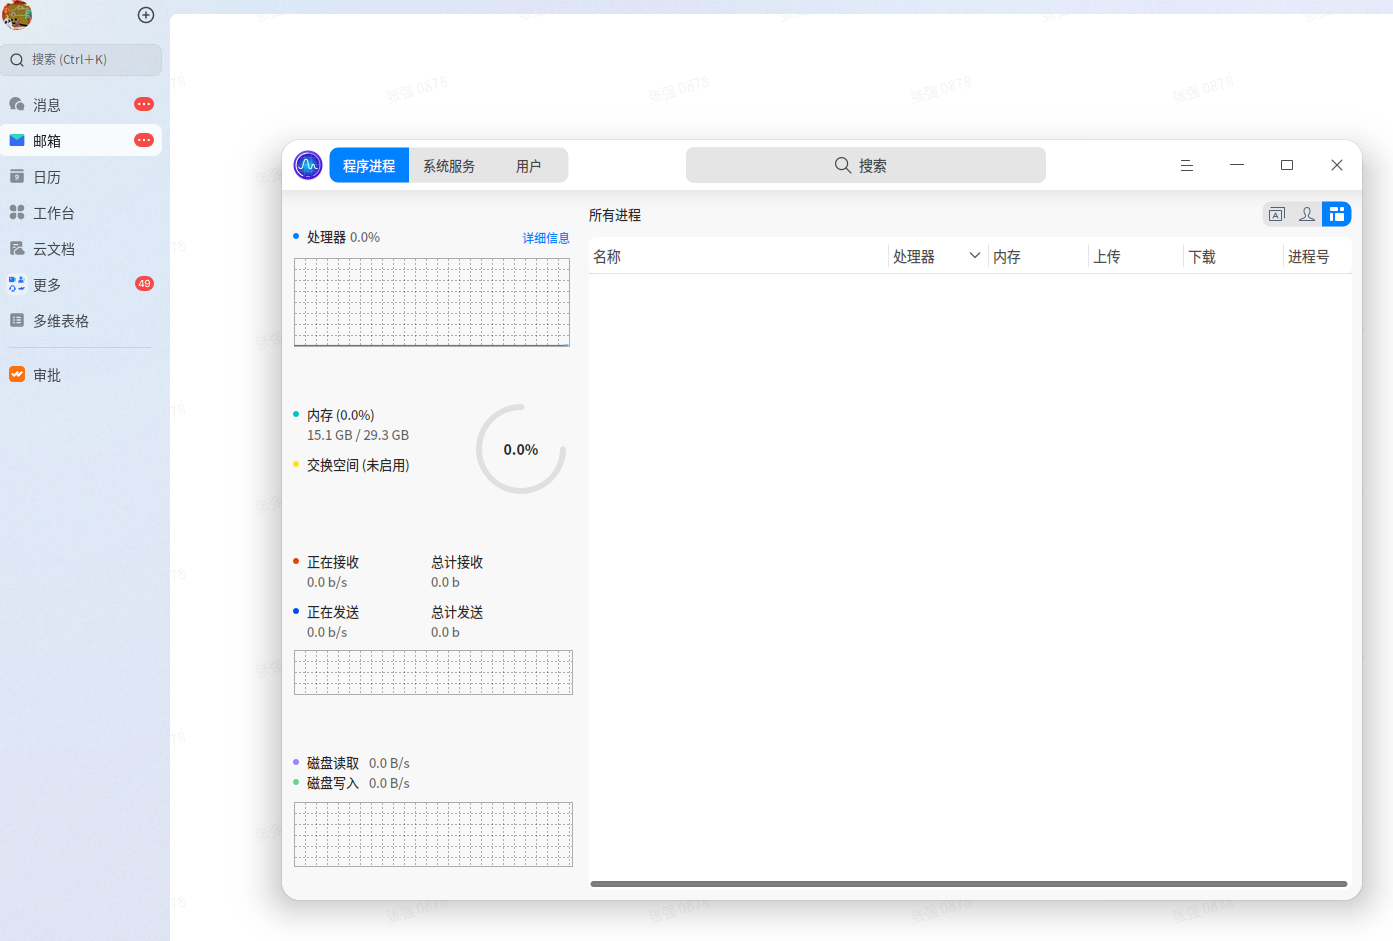Image resolution: width=1393 pixels, height=941 pixels.
Task: Show only applications in process list
Action: [x=1277, y=214]
